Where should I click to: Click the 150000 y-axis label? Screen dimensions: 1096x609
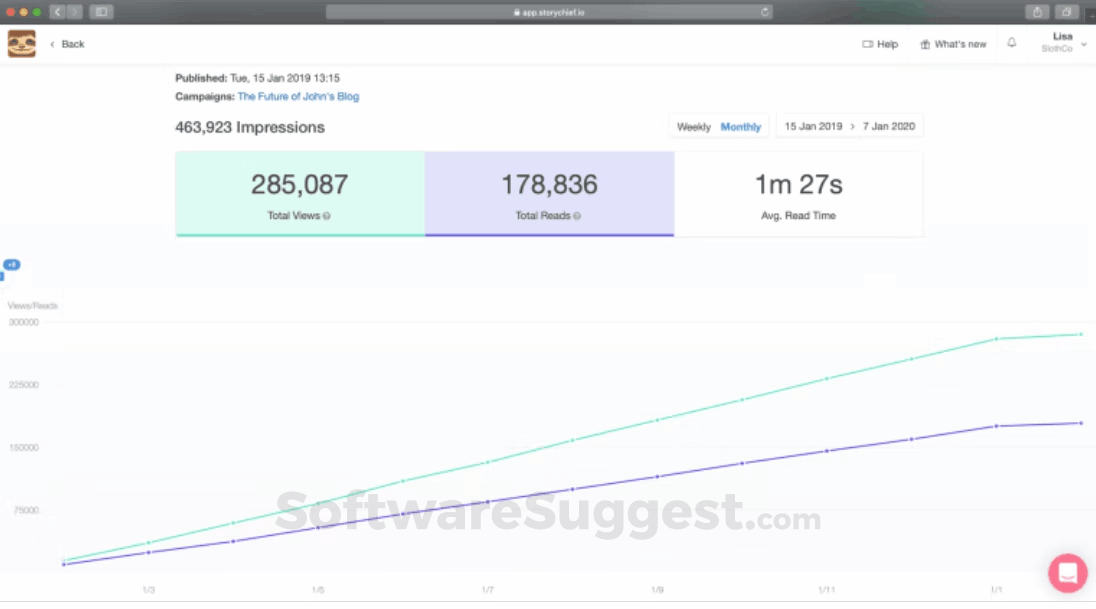point(24,447)
